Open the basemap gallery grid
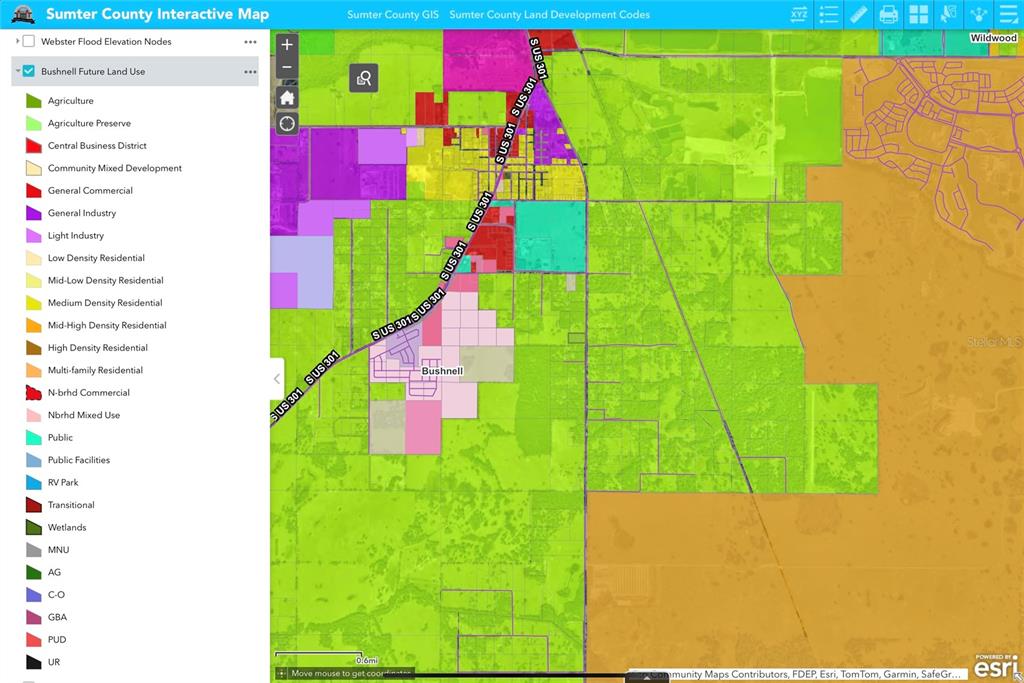The image size is (1024, 683). click(x=918, y=14)
